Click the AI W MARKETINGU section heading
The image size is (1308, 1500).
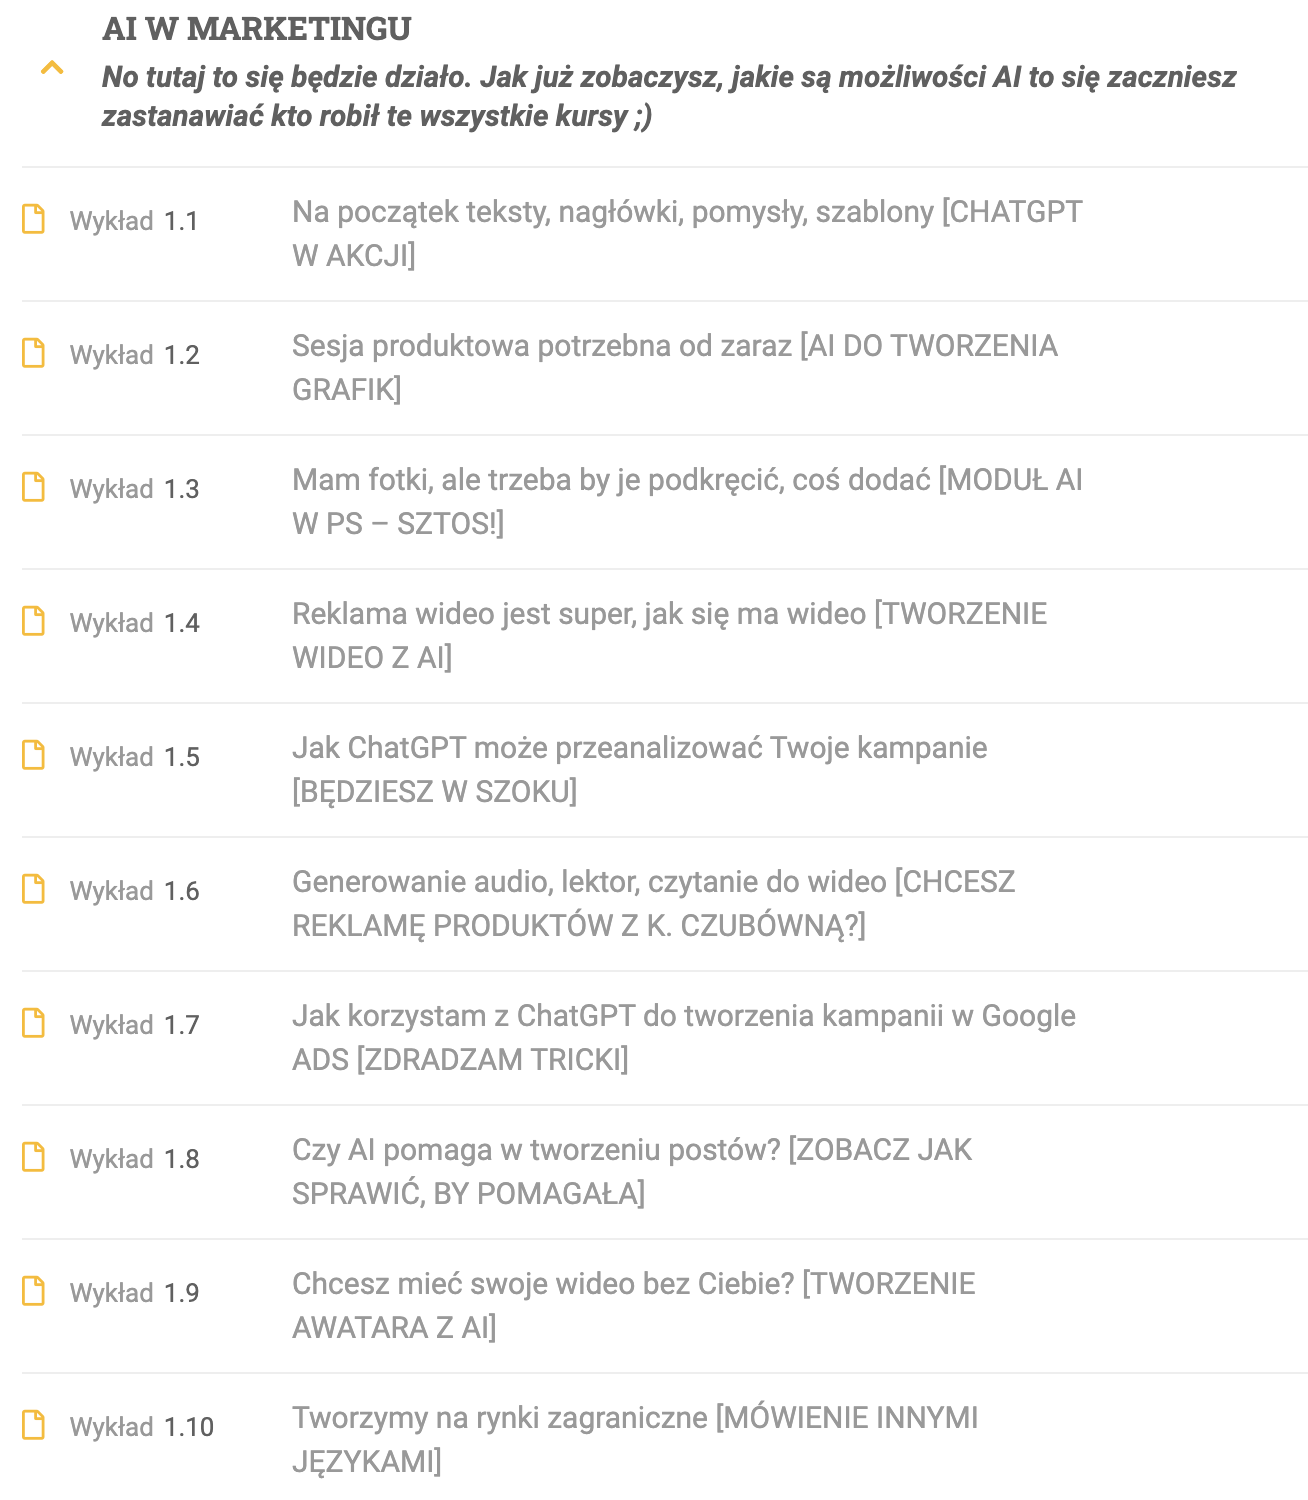point(256,29)
